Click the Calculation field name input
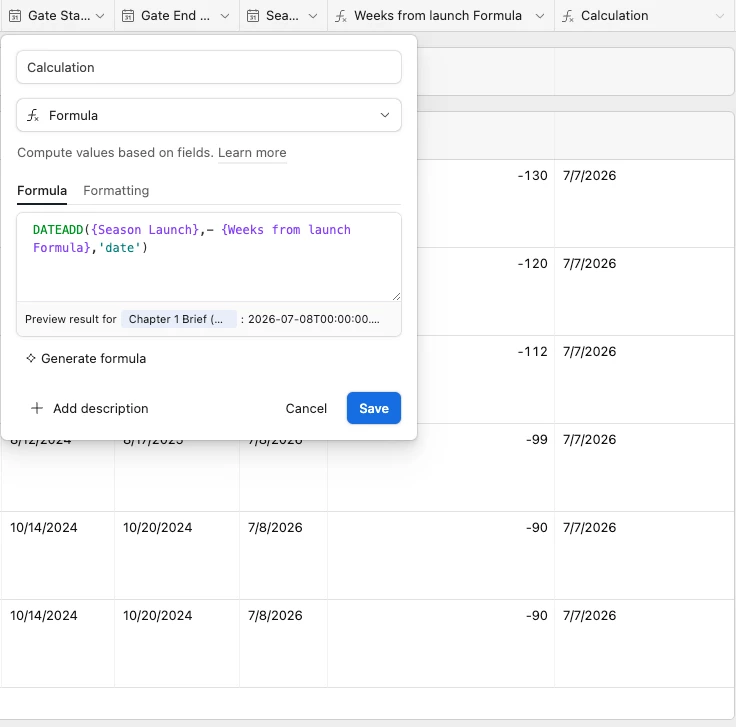The image size is (736, 727). [x=209, y=67]
